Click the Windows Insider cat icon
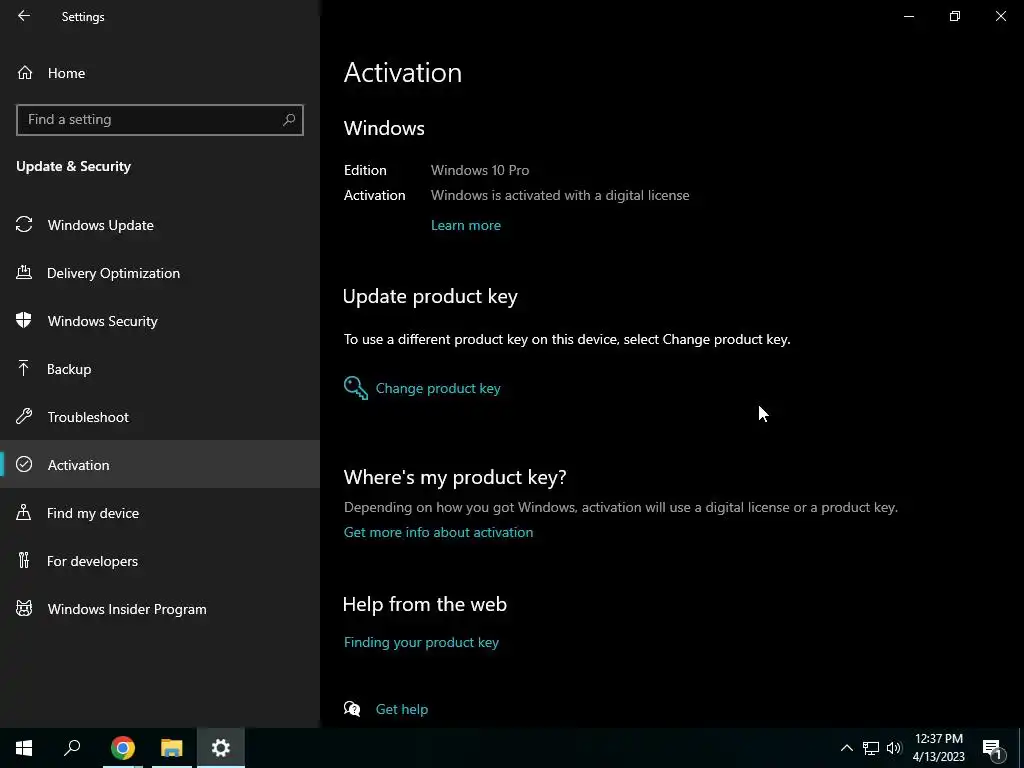Image resolution: width=1024 pixels, height=768 pixels. point(24,609)
